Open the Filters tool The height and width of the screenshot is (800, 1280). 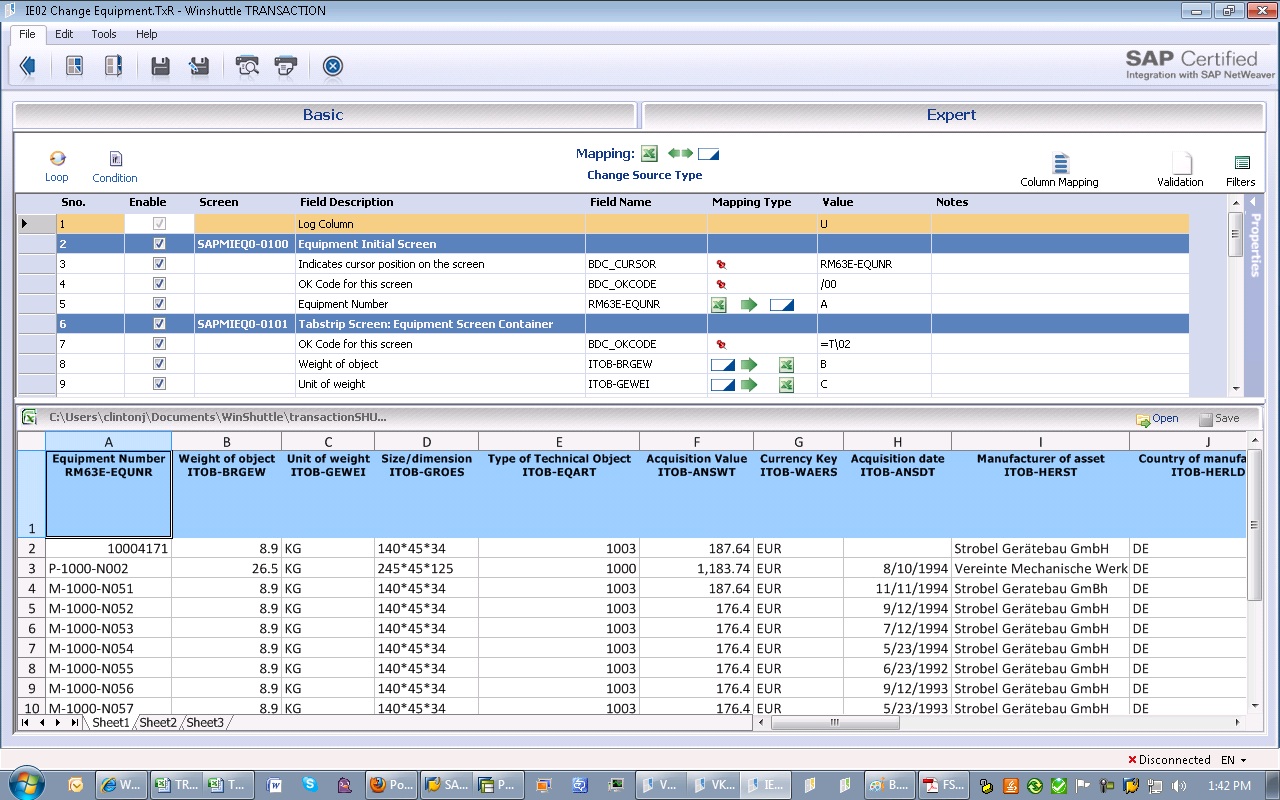[x=1241, y=164]
